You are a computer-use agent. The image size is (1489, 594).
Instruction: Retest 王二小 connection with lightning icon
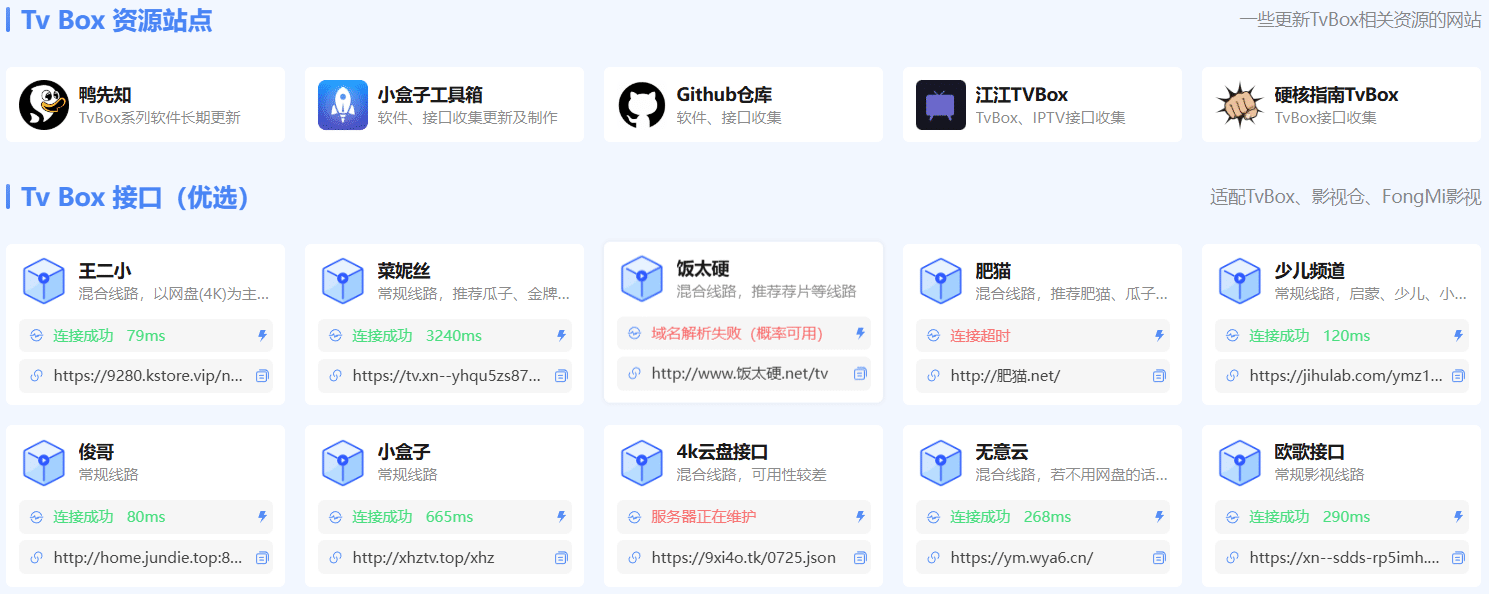(x=263, y=335)
